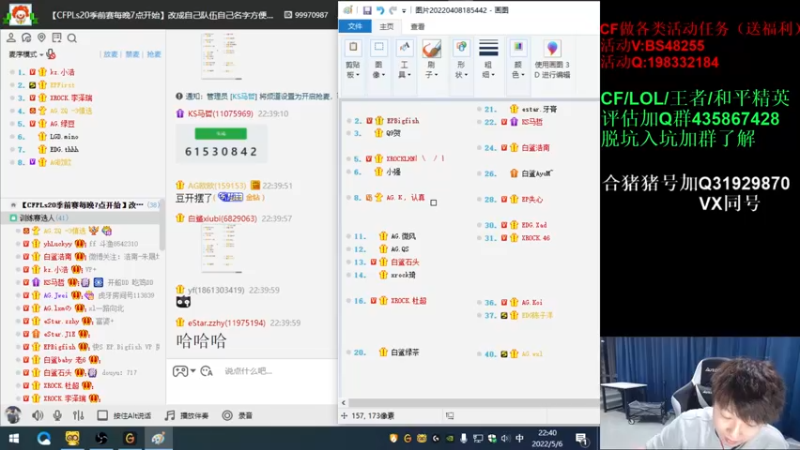Image resolution: width=800 pixels, height=450 pixels.
Task: Click the middle blue link above mic list
Action: tap(132, 54)
